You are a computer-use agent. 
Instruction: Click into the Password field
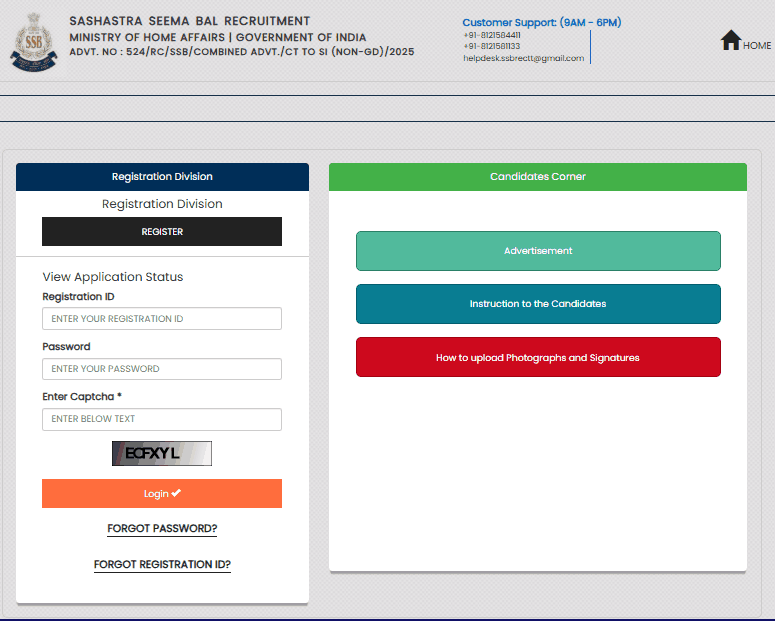point(162,369)
